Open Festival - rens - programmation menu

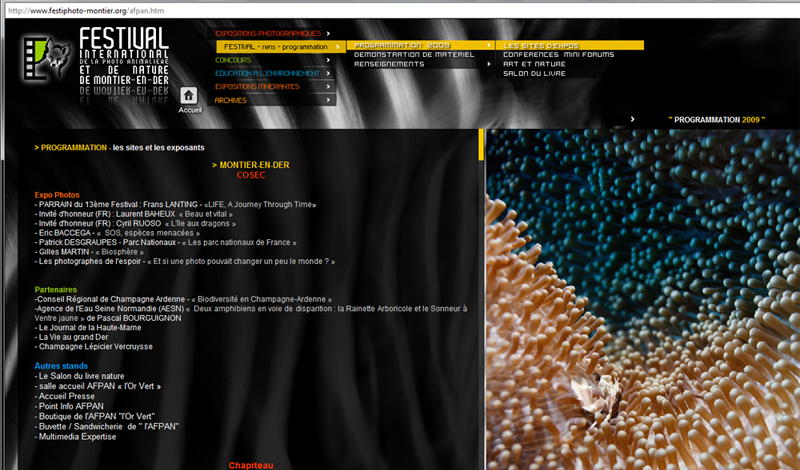pos(276,47)
